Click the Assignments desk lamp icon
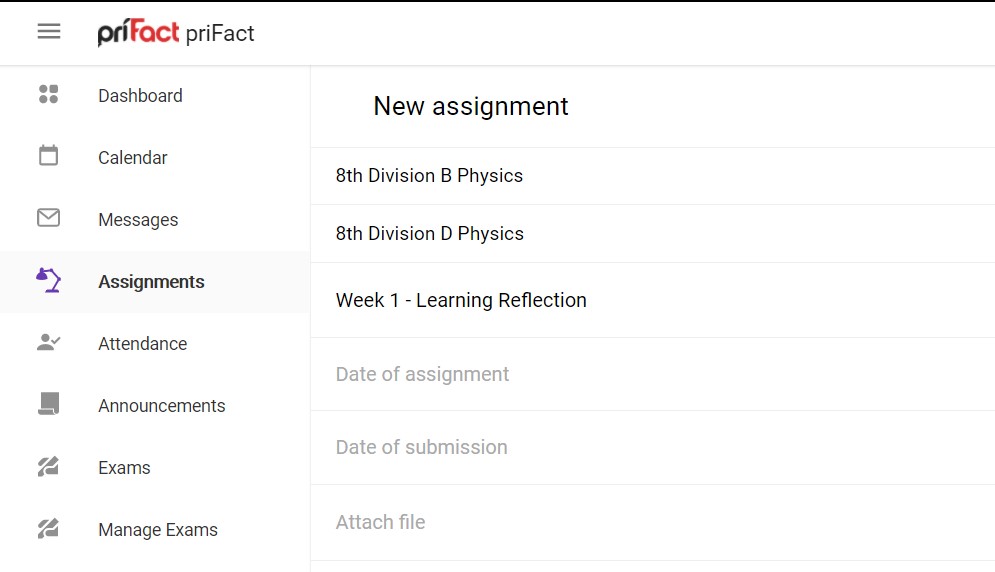Screen dimensions: 995x572 [48, 280]
